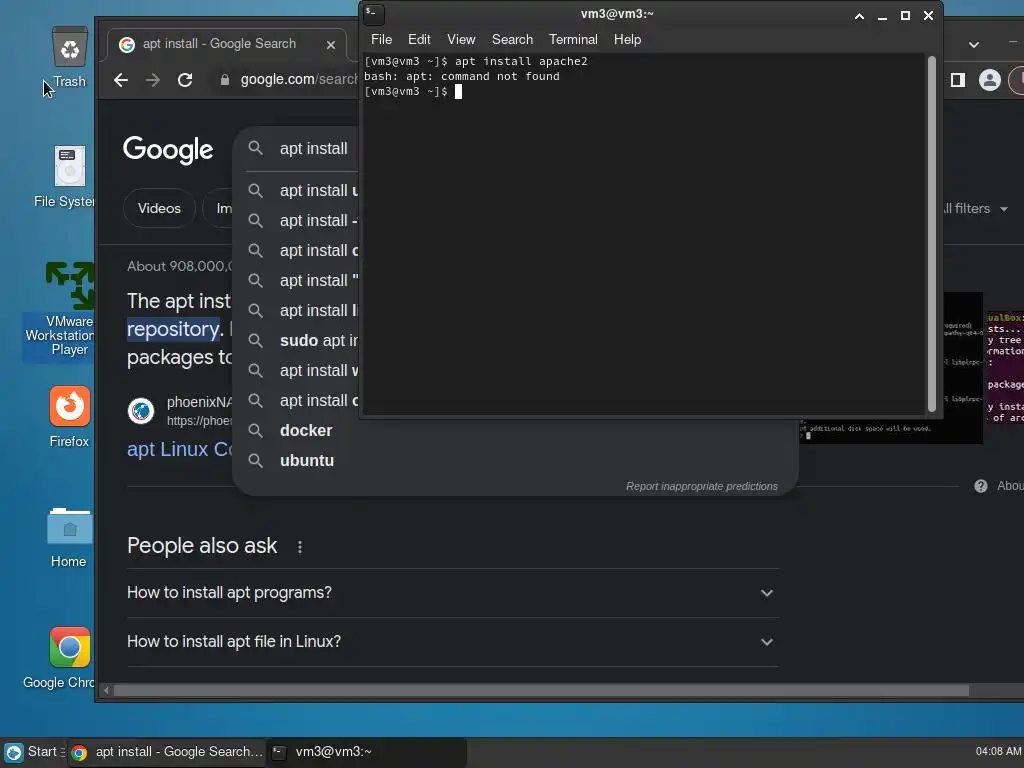Open the Start menu on taskbar

(33, 752)
